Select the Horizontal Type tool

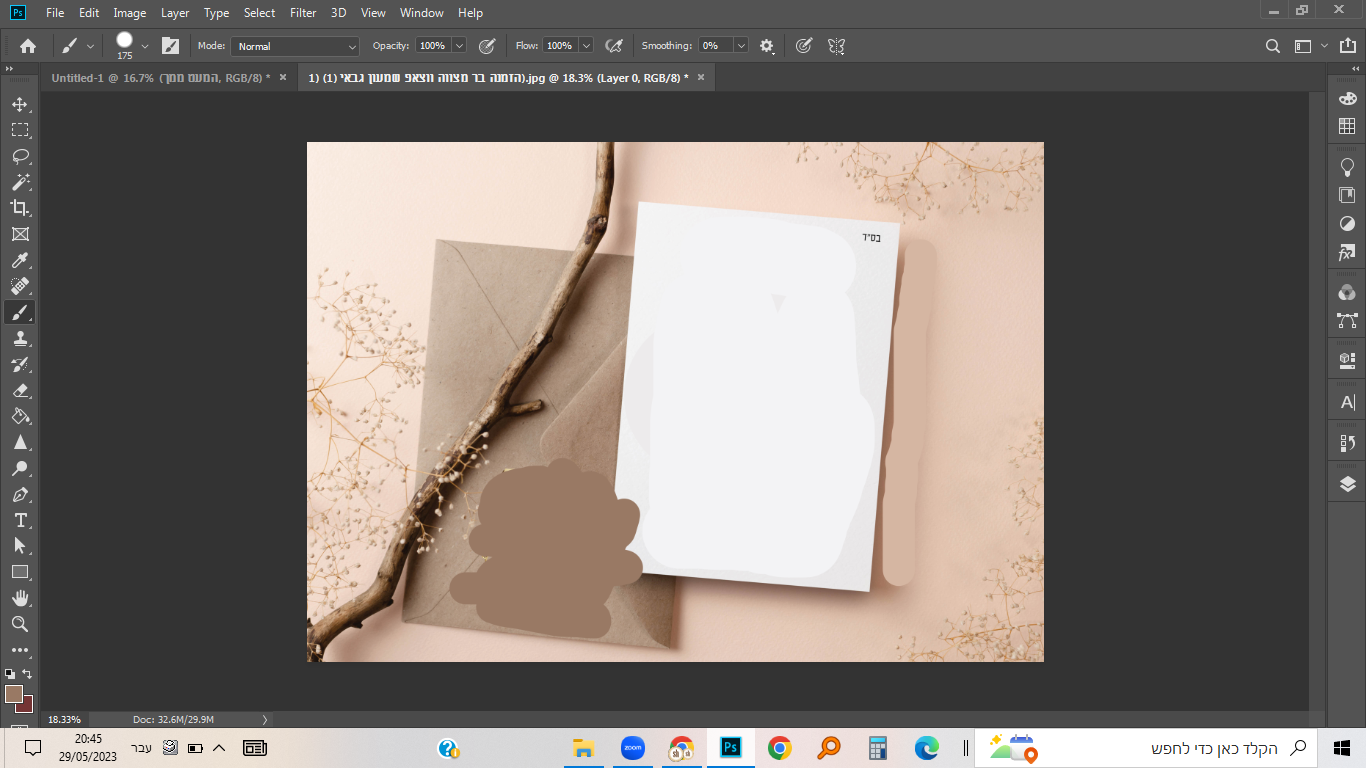(x=20, y=520)
